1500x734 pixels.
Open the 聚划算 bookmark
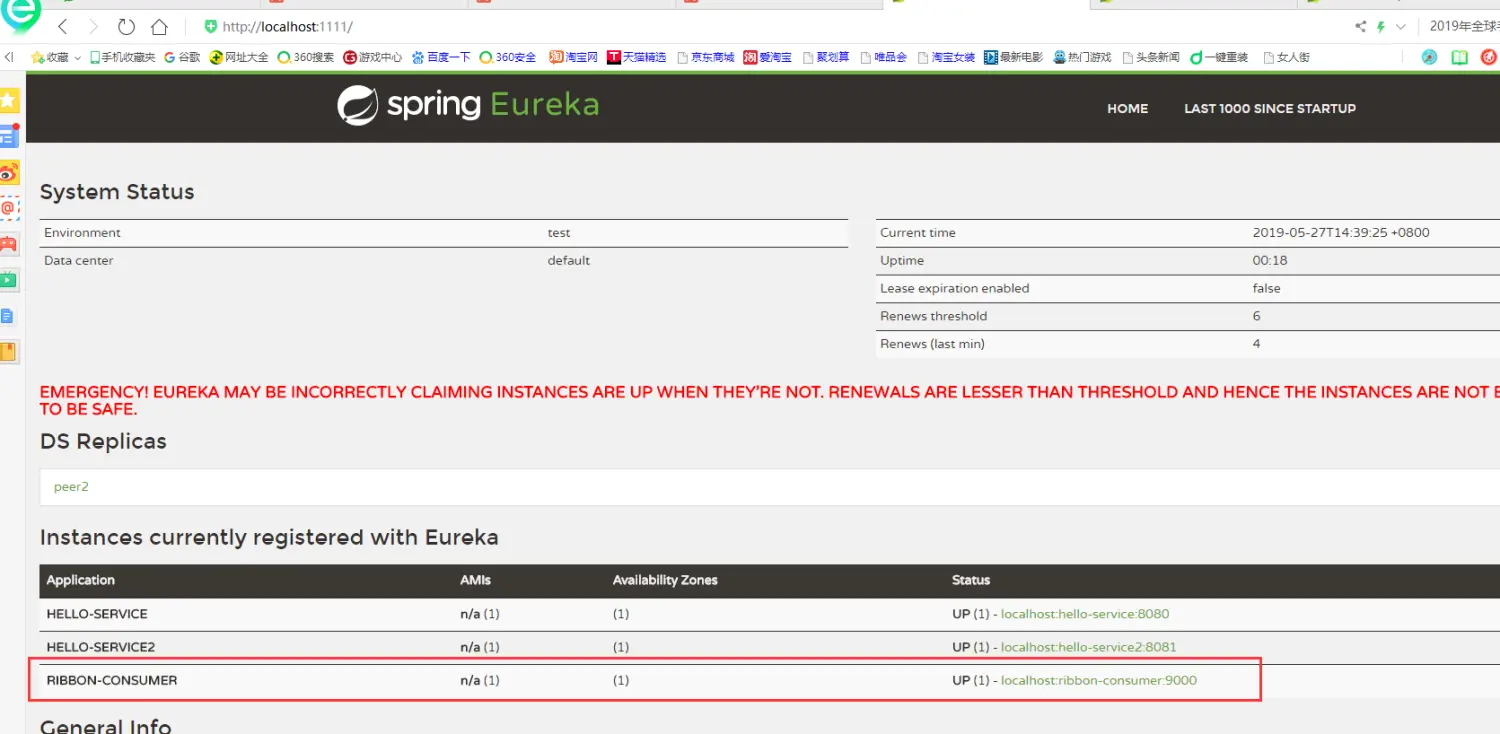pos(825,57)
